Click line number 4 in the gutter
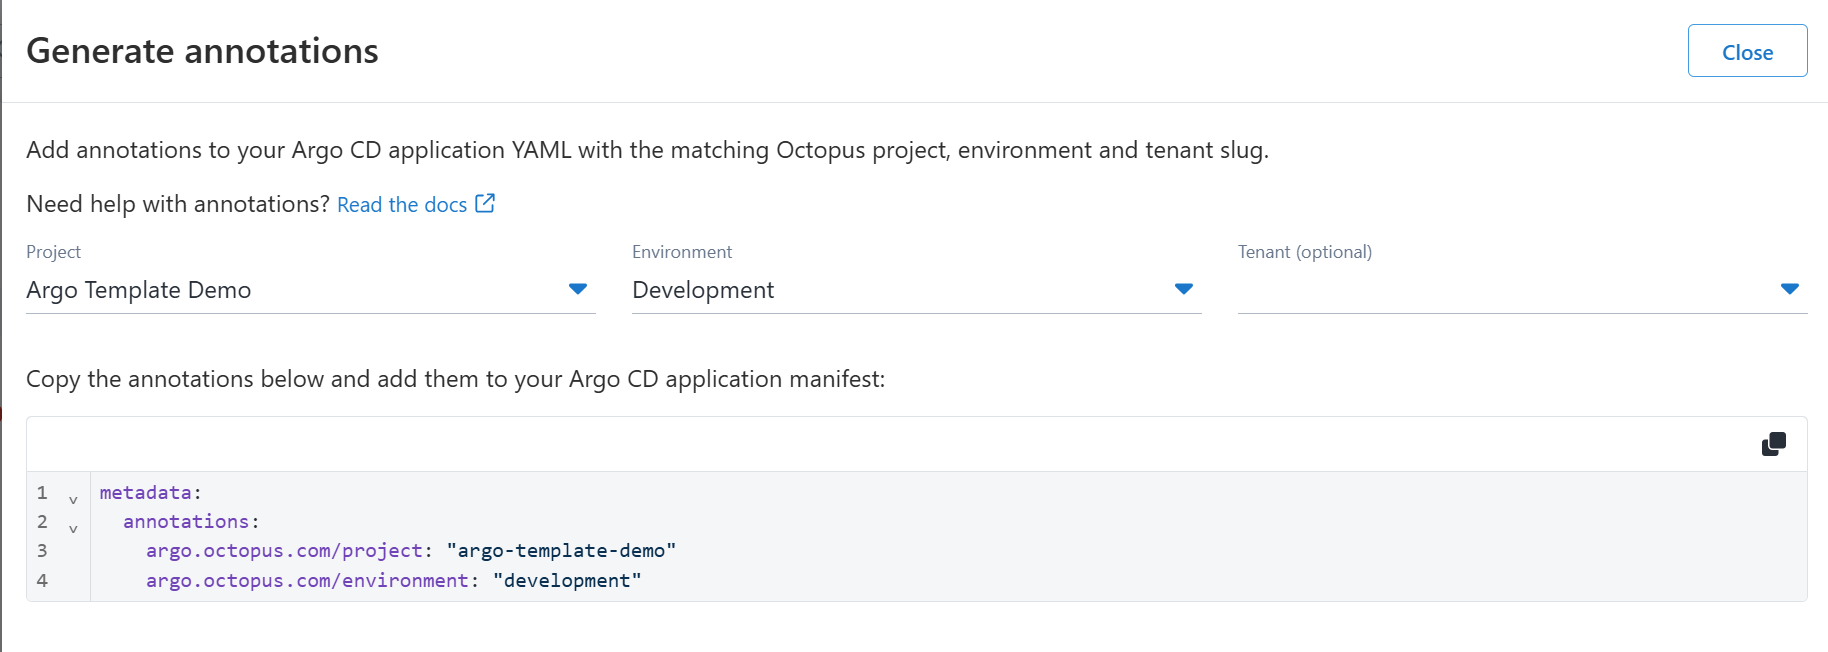 click(x=42, y=581)
